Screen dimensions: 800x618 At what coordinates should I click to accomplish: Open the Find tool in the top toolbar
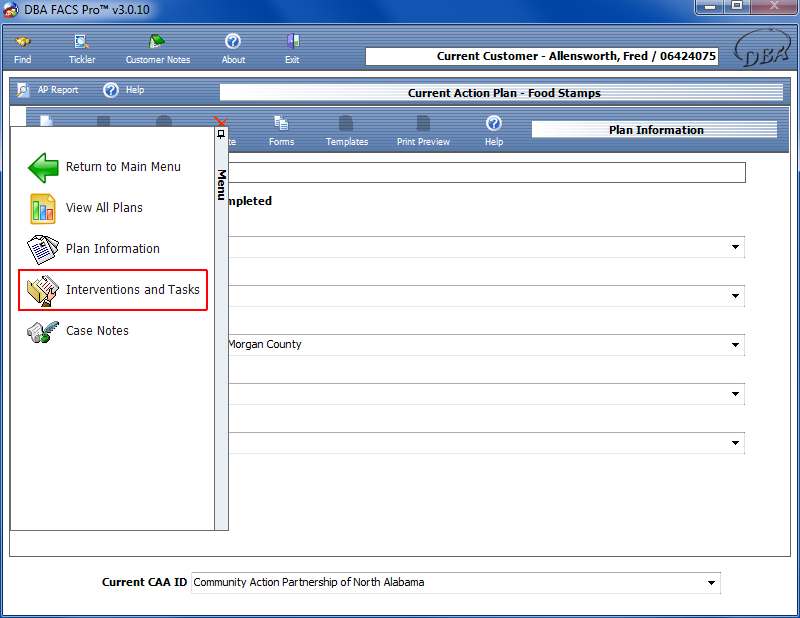tap(22, 48)
